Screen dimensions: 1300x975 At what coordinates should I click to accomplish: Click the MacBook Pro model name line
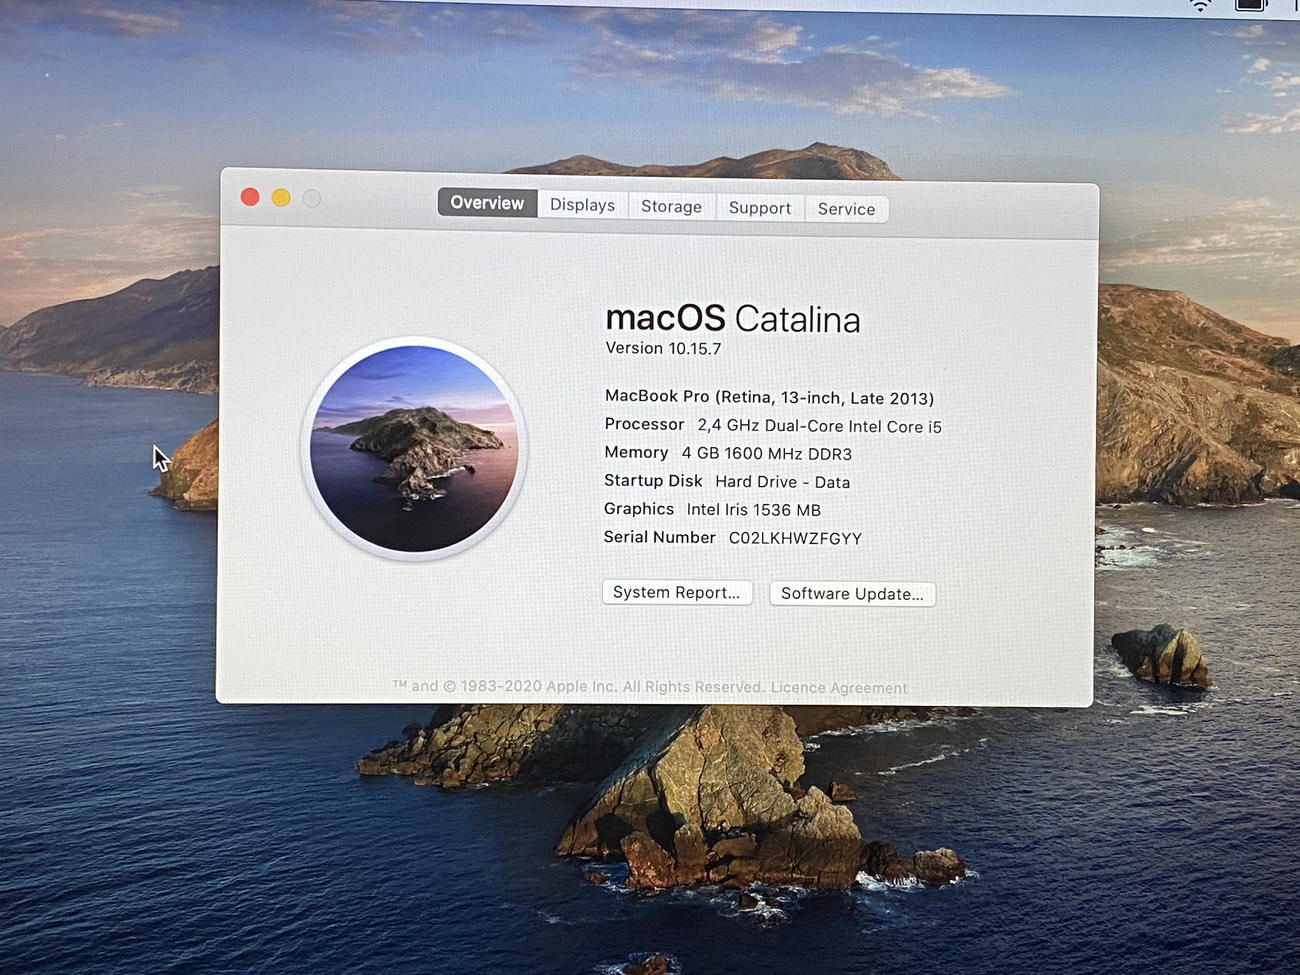click(x=769, y=397)
